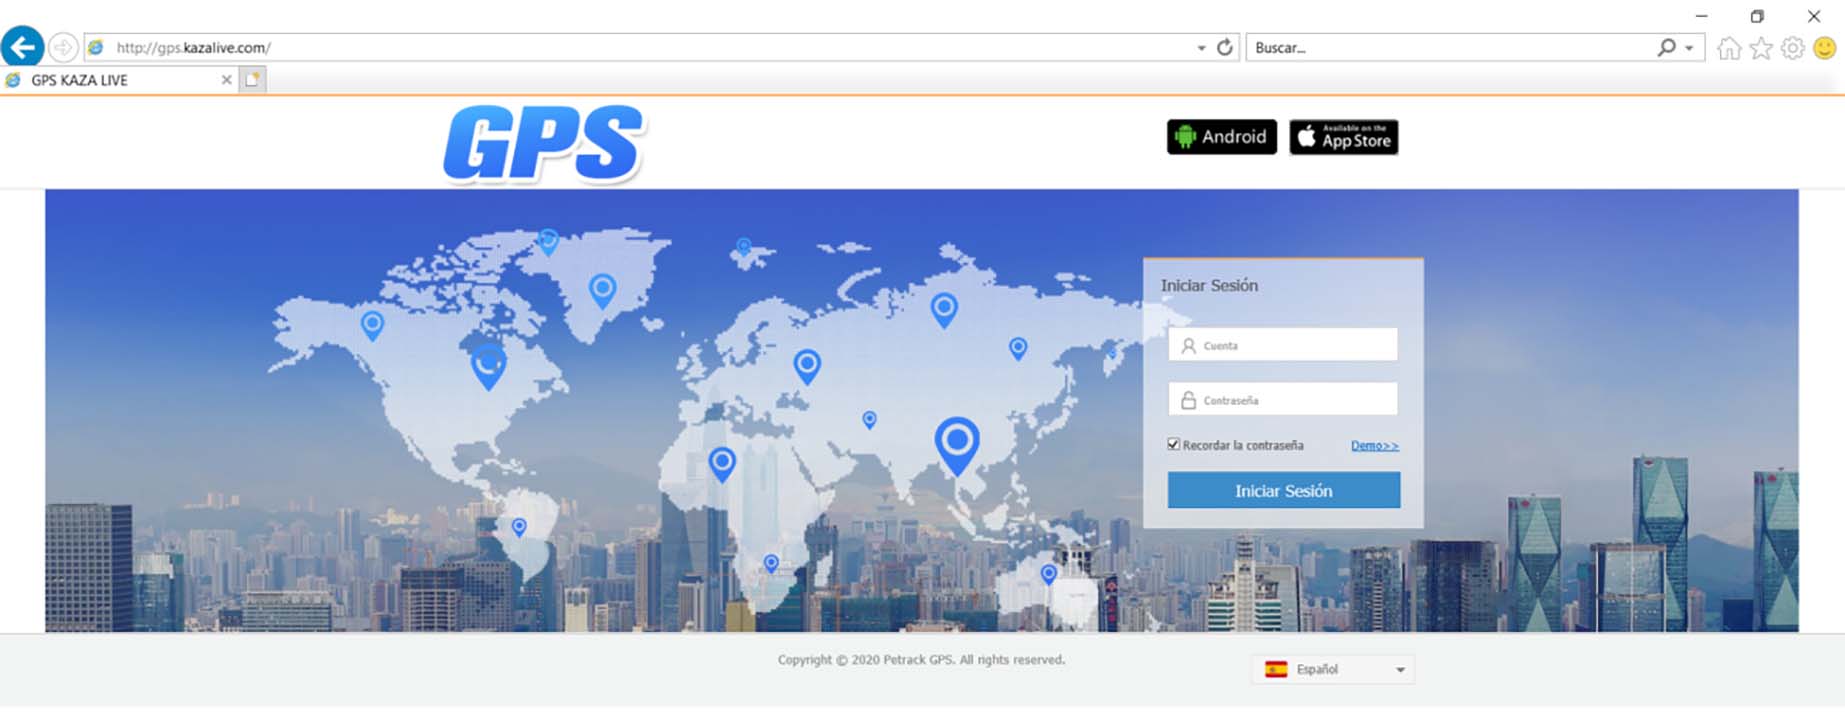Click the browser Forward arrow button
This screenshot has width=1845, height=720.
63,47
